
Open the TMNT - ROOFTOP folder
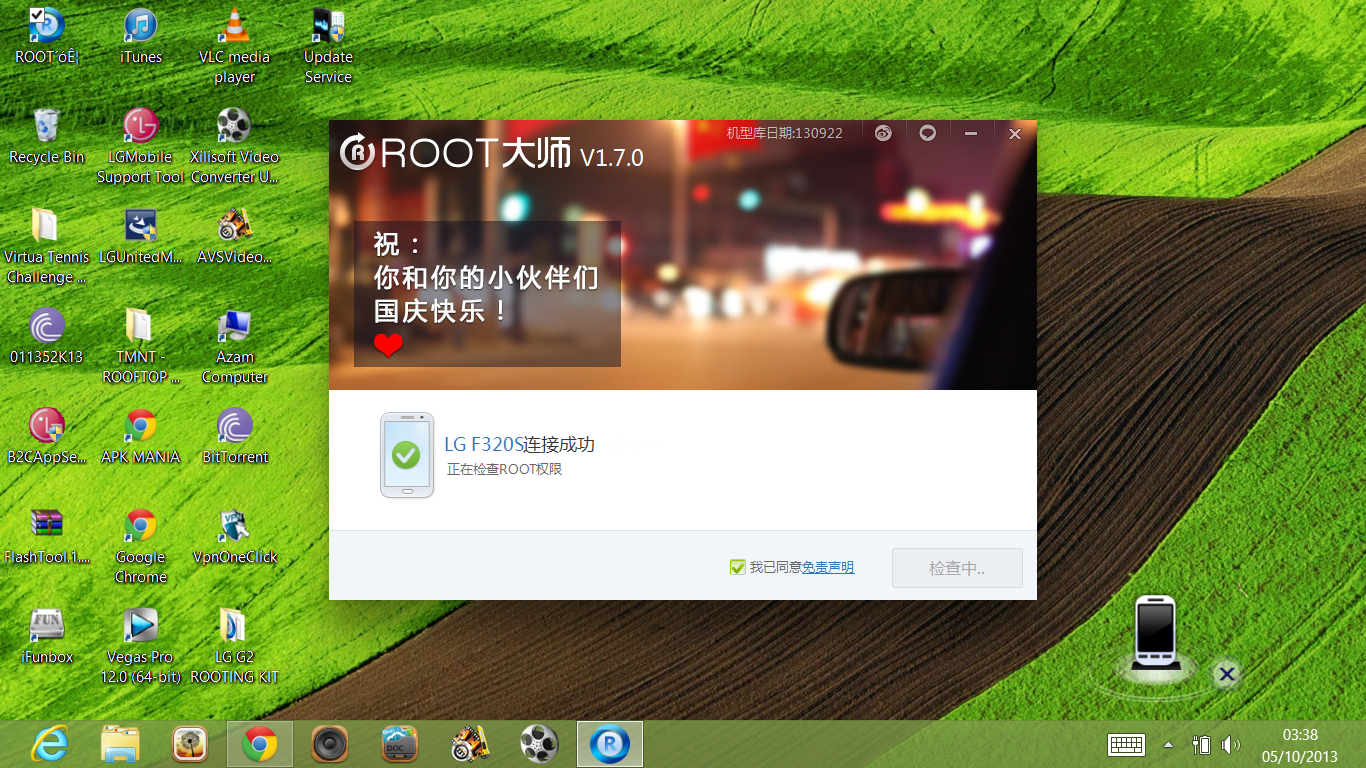click(x=140, y=345)
